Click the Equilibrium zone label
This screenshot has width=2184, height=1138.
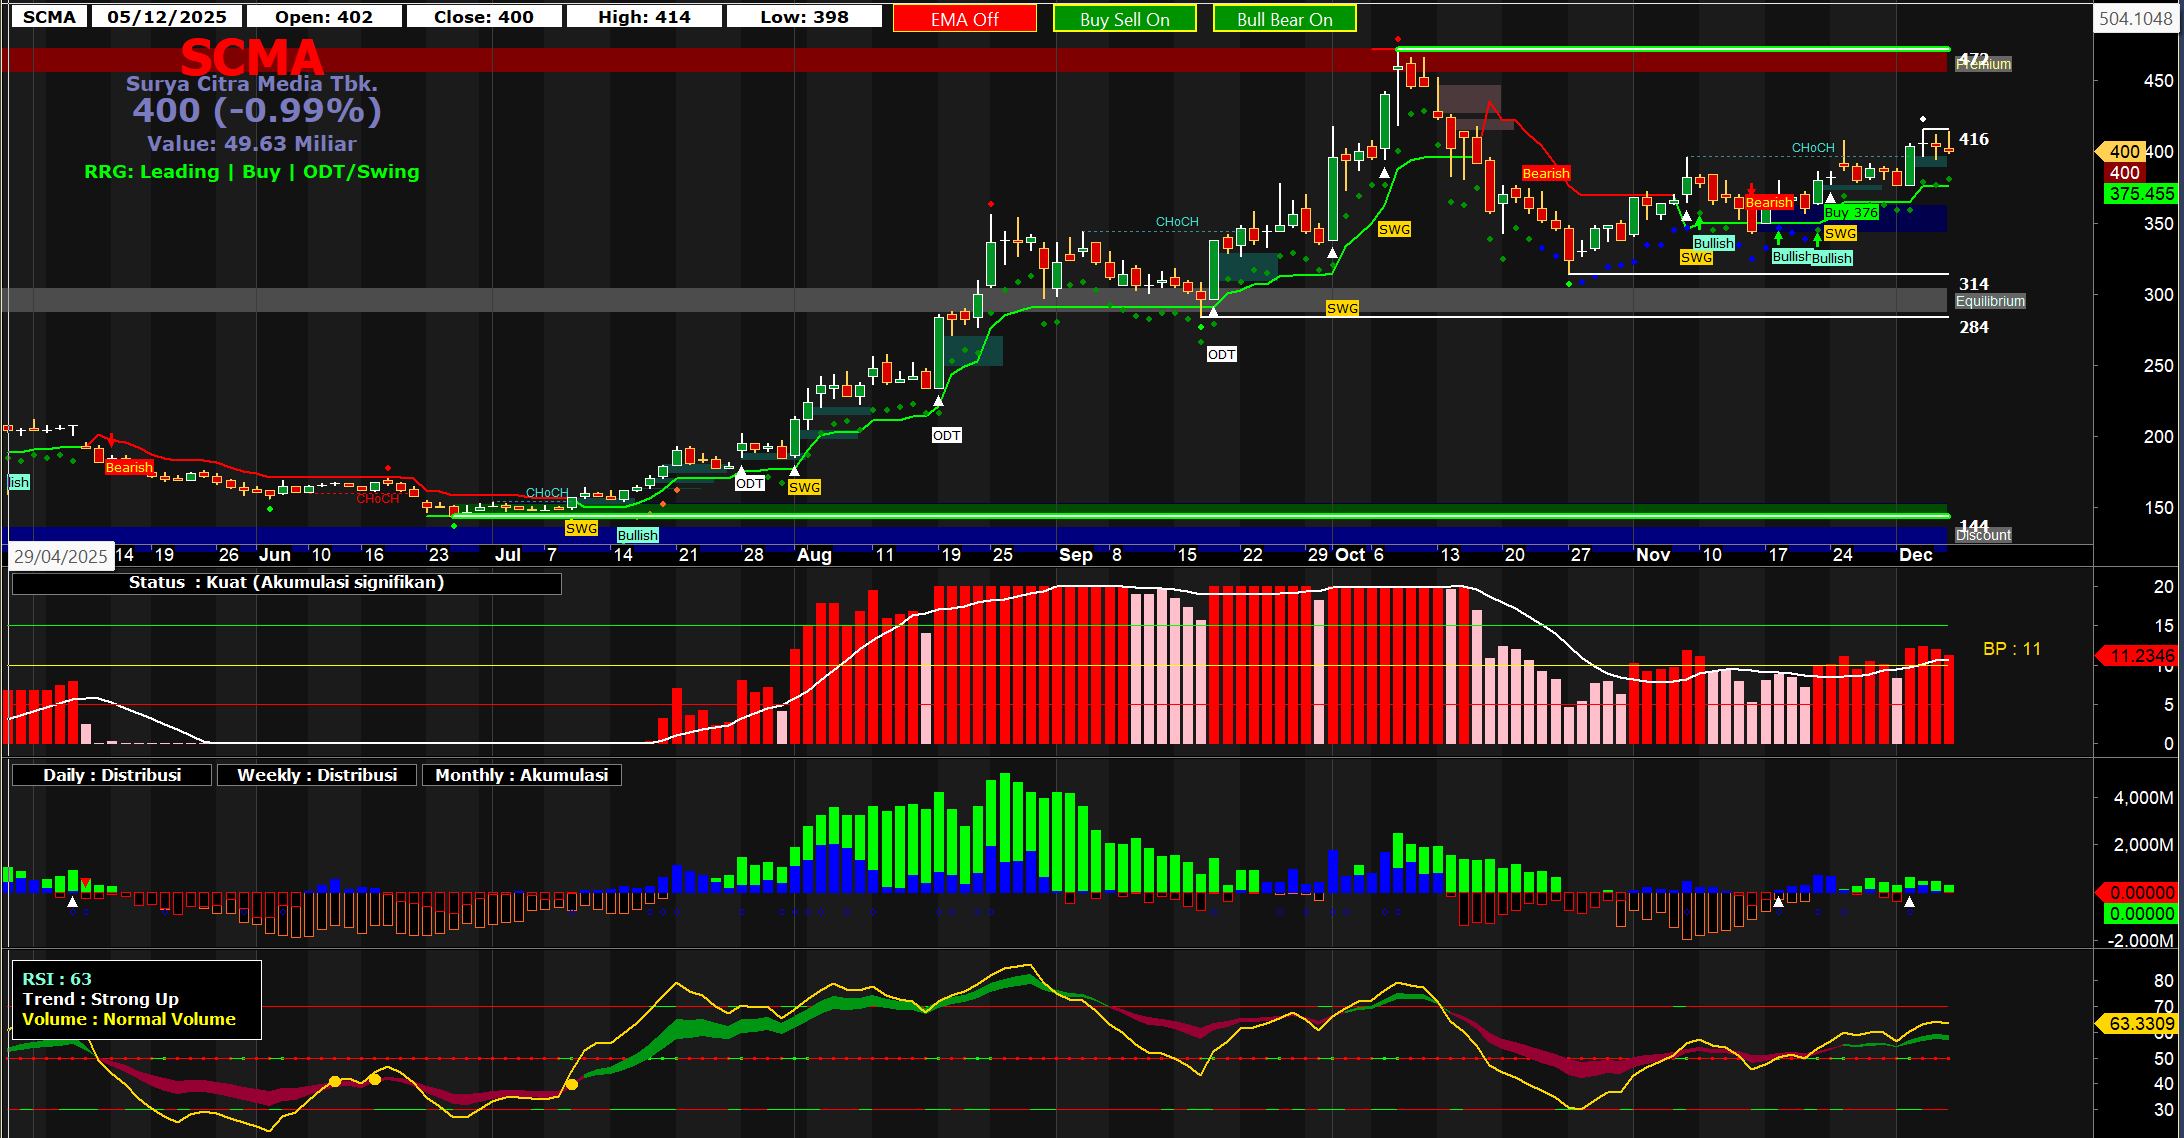[x=1990, y=301]
